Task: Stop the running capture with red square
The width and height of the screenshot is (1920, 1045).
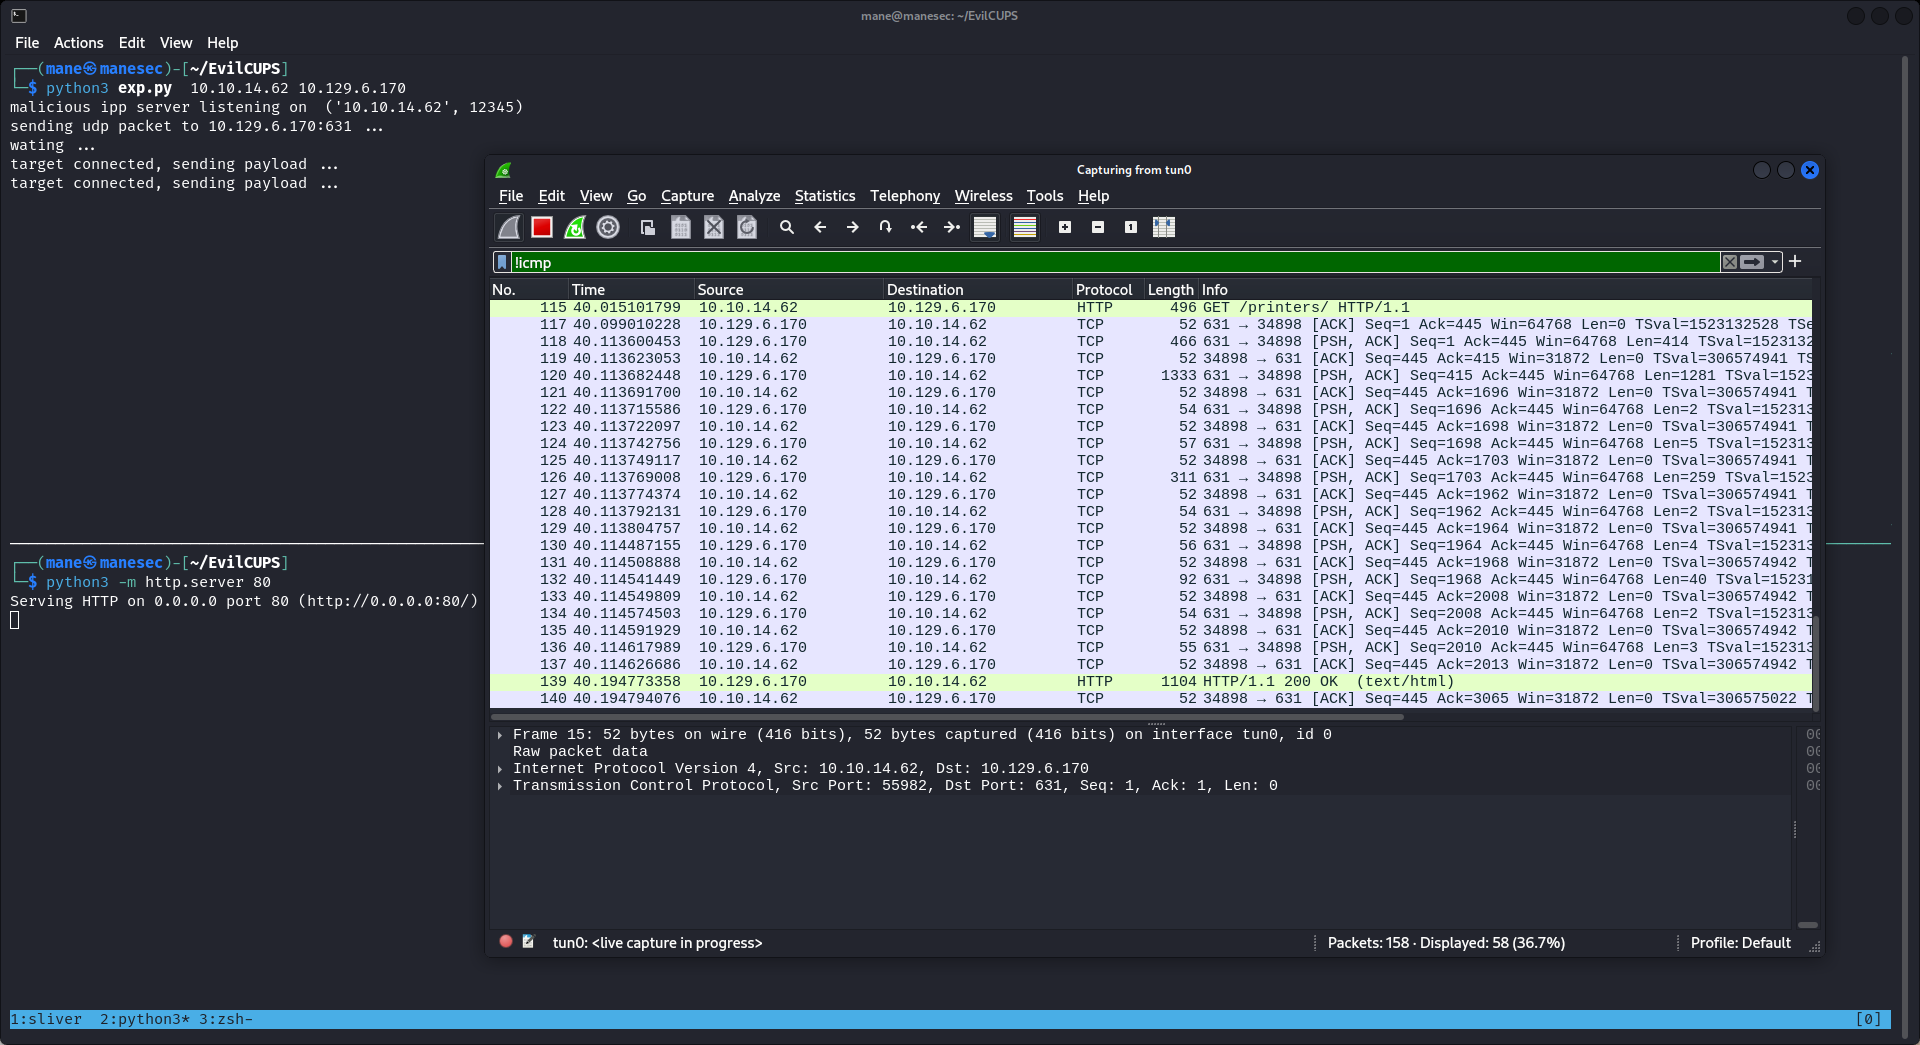Action: tap(542, 228)
